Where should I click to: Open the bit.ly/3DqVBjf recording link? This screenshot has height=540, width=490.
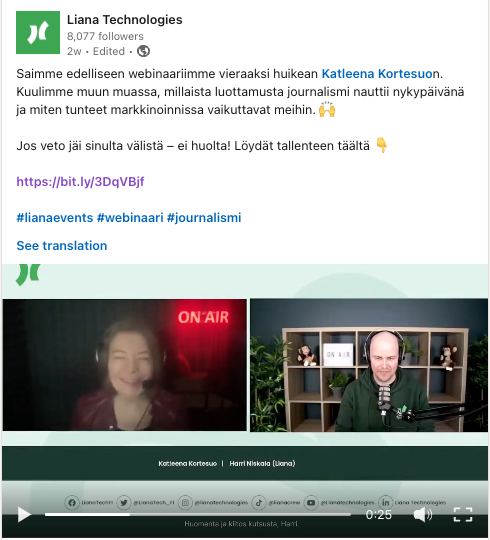[80, 181]
